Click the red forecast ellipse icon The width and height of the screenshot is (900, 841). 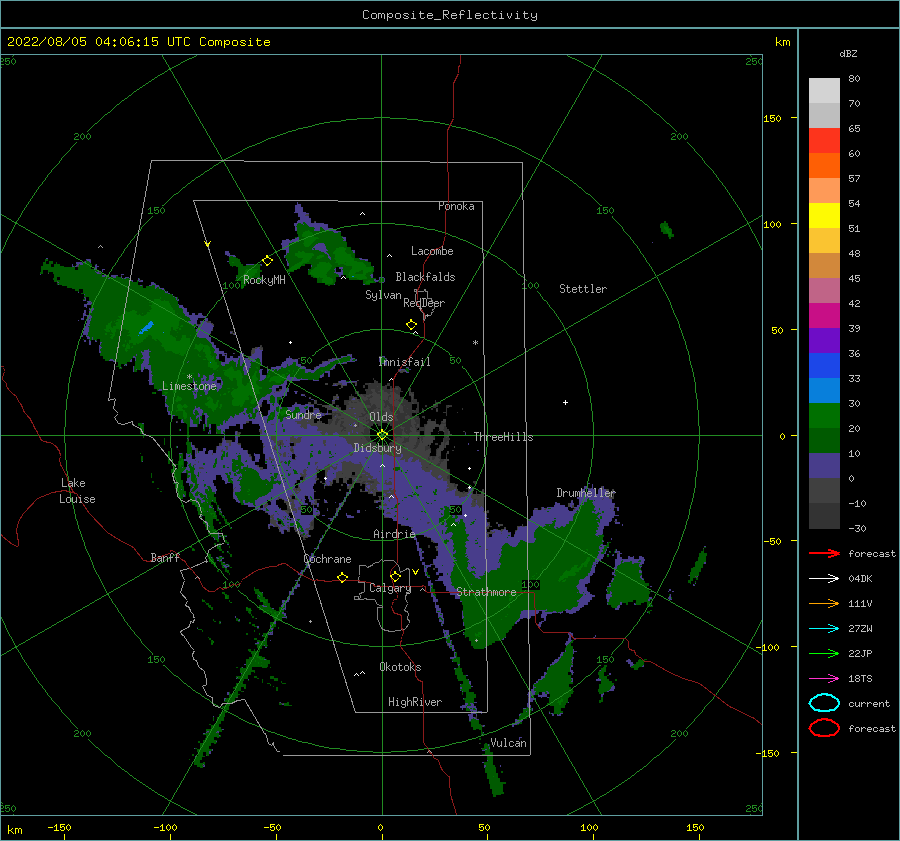coord(824,728)
